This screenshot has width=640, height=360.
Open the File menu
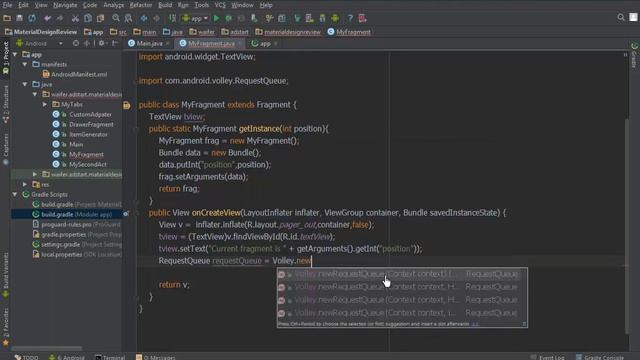[x=7, y=5]
